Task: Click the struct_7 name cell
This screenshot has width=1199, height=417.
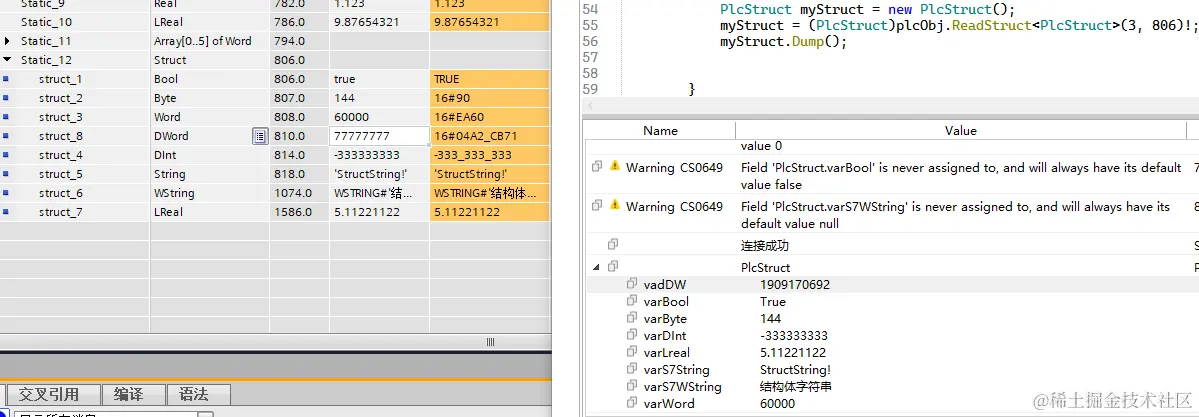Action: tap(60, 212)
